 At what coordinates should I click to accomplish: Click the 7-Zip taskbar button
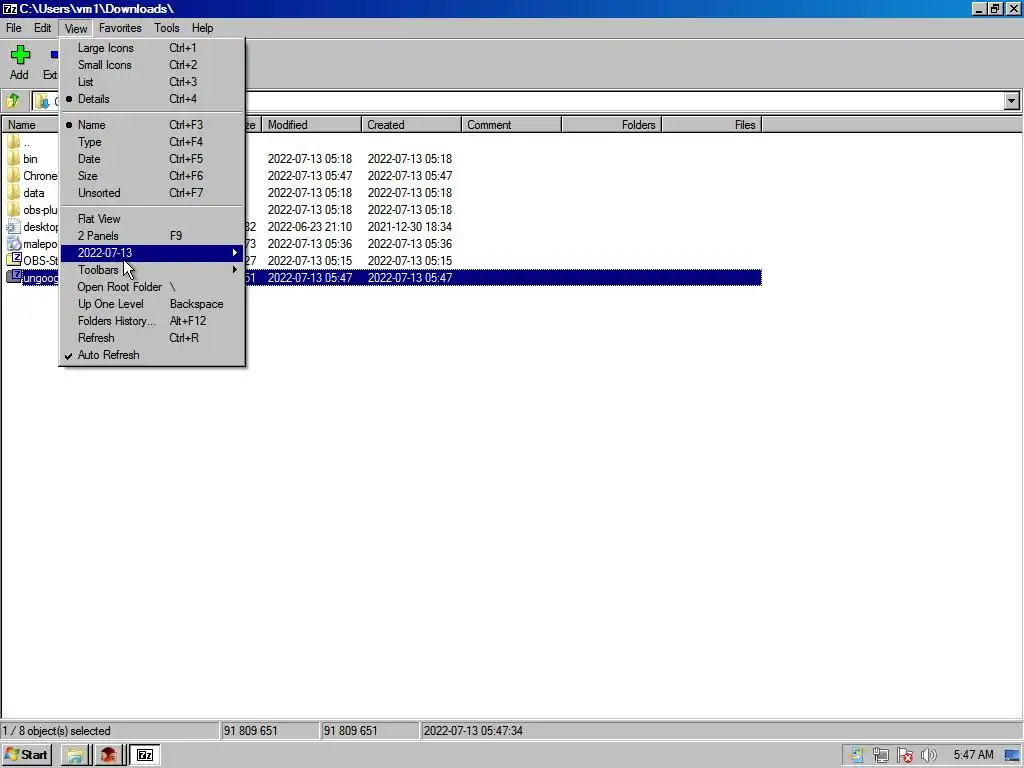pos(145,756)
